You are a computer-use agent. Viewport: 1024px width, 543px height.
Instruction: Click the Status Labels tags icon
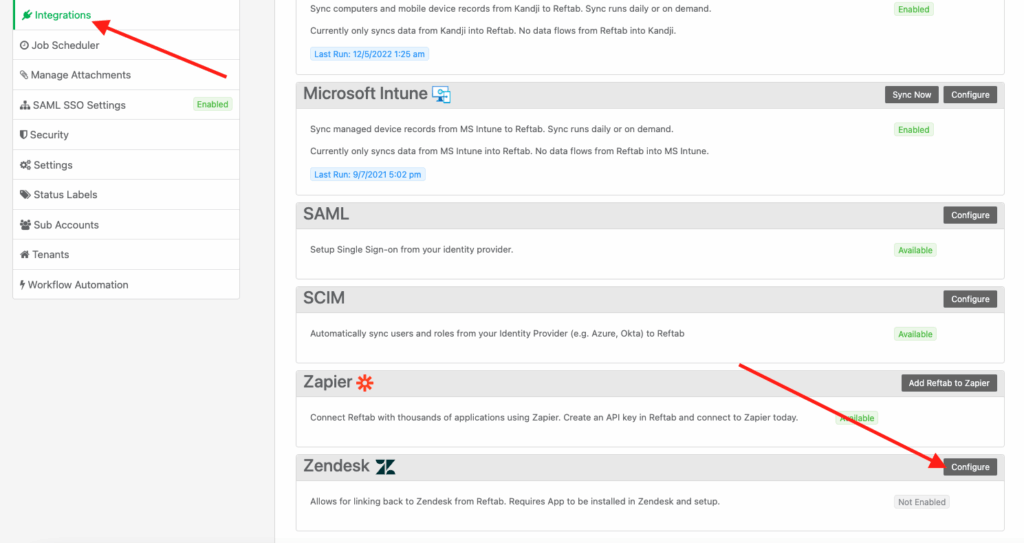tap(25, 195)
